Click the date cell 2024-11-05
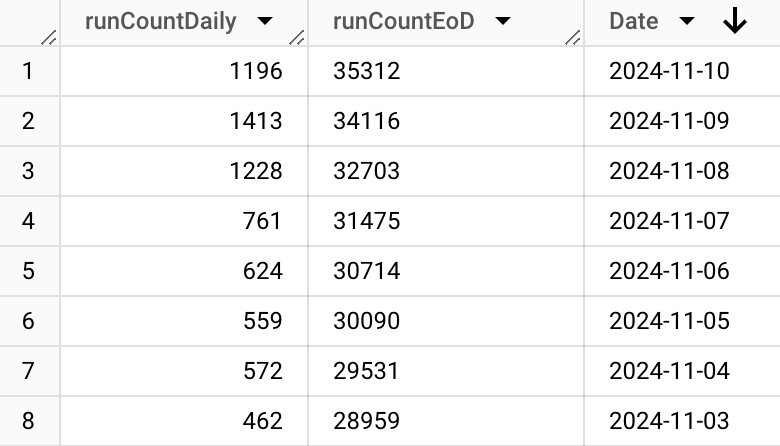 [682, 321]
